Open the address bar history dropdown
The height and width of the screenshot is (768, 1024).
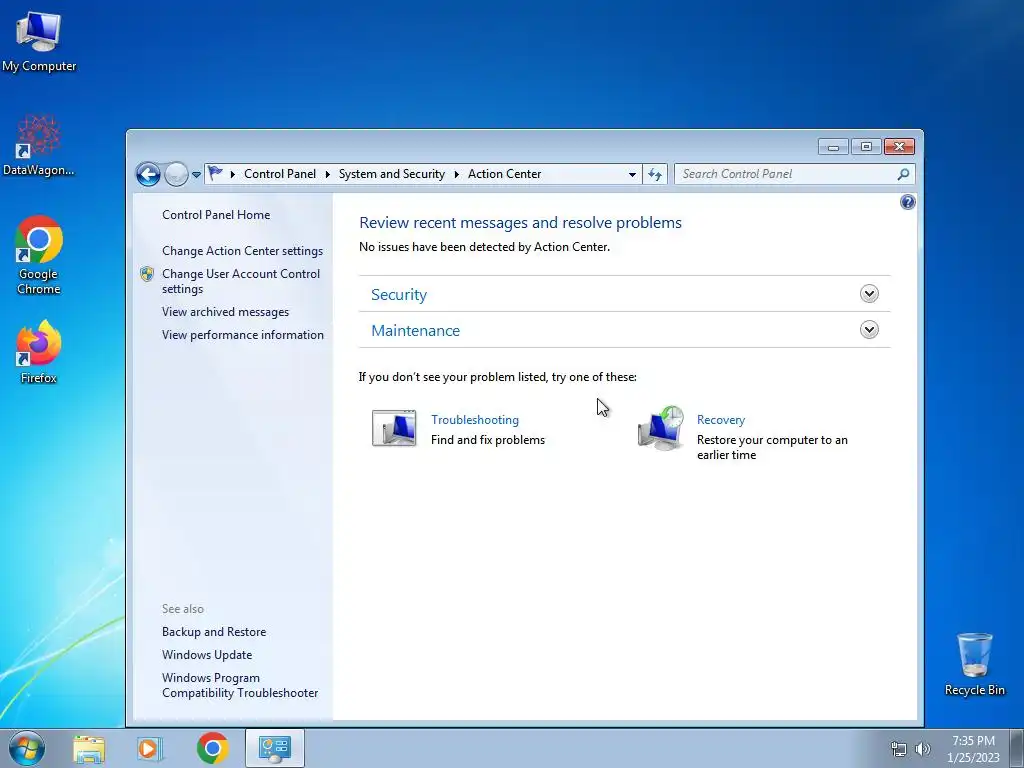pyautogui.click(x=632, y=174)
